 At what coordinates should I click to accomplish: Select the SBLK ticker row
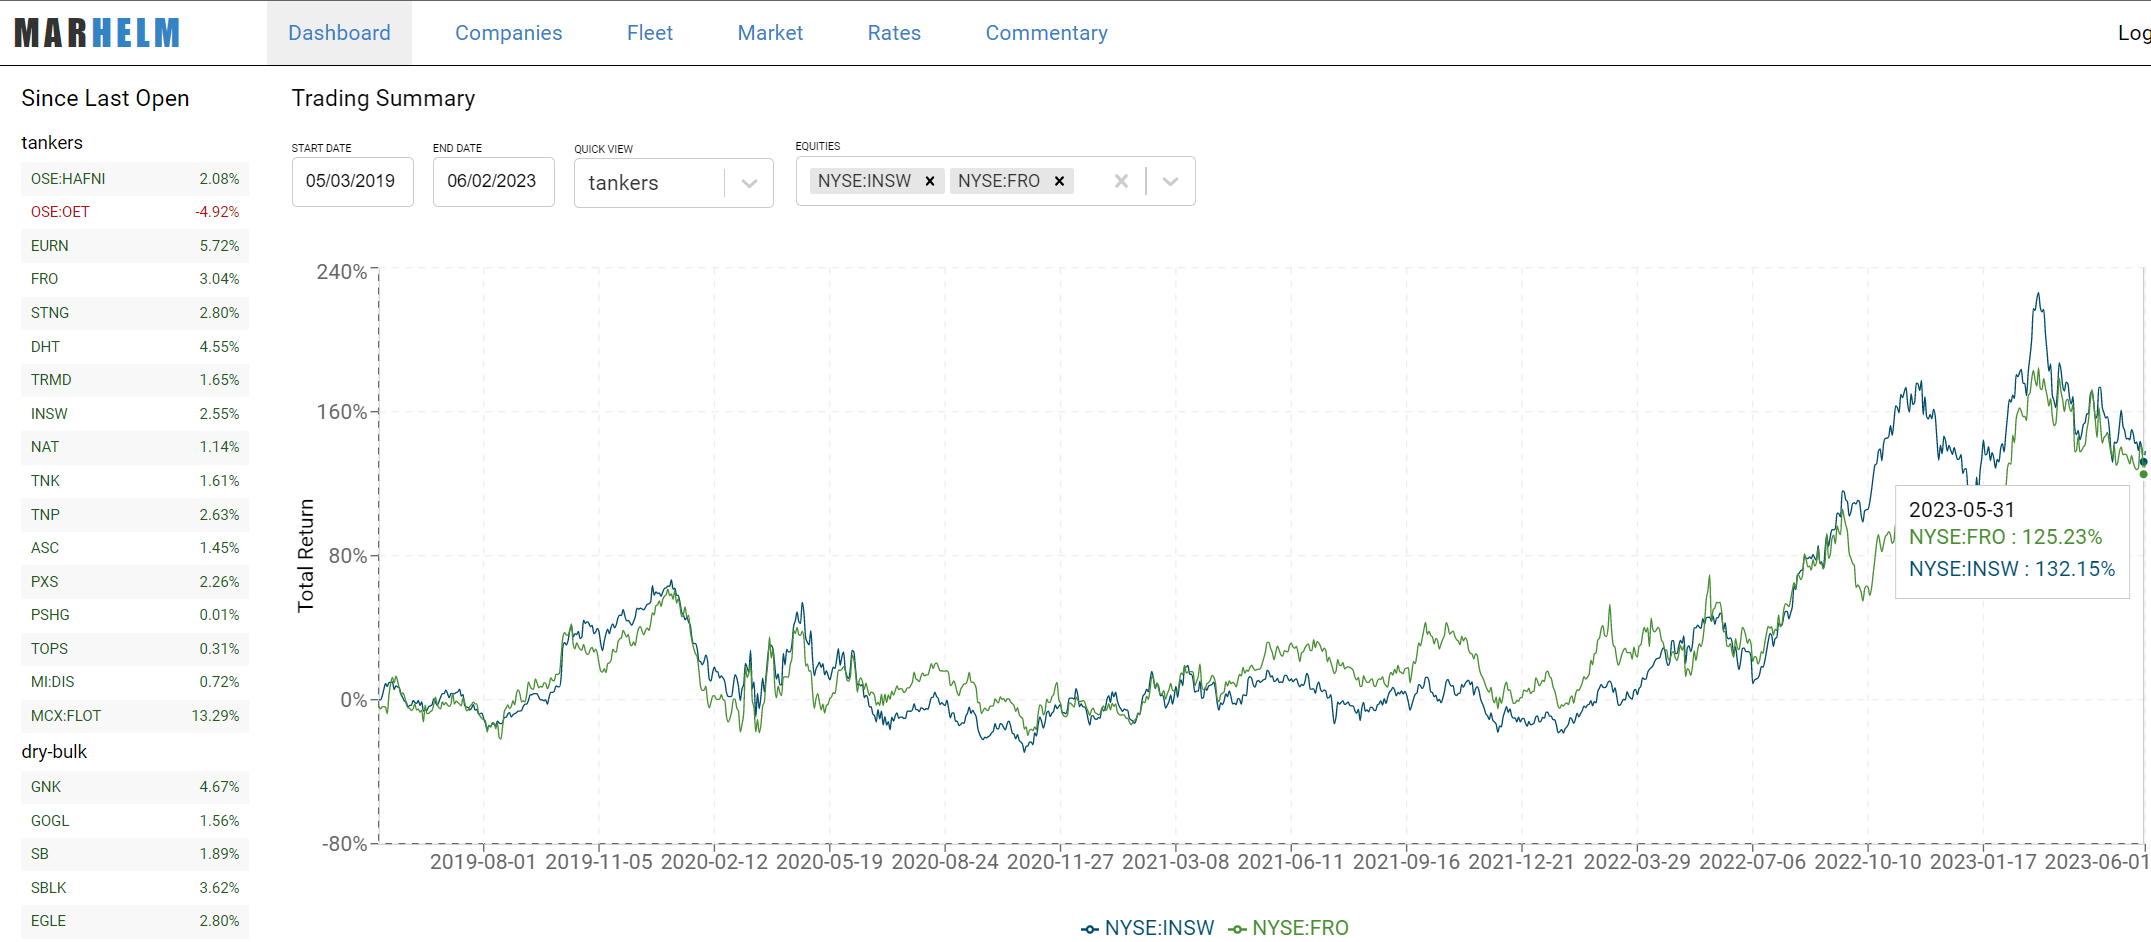(x=135, y=888)
